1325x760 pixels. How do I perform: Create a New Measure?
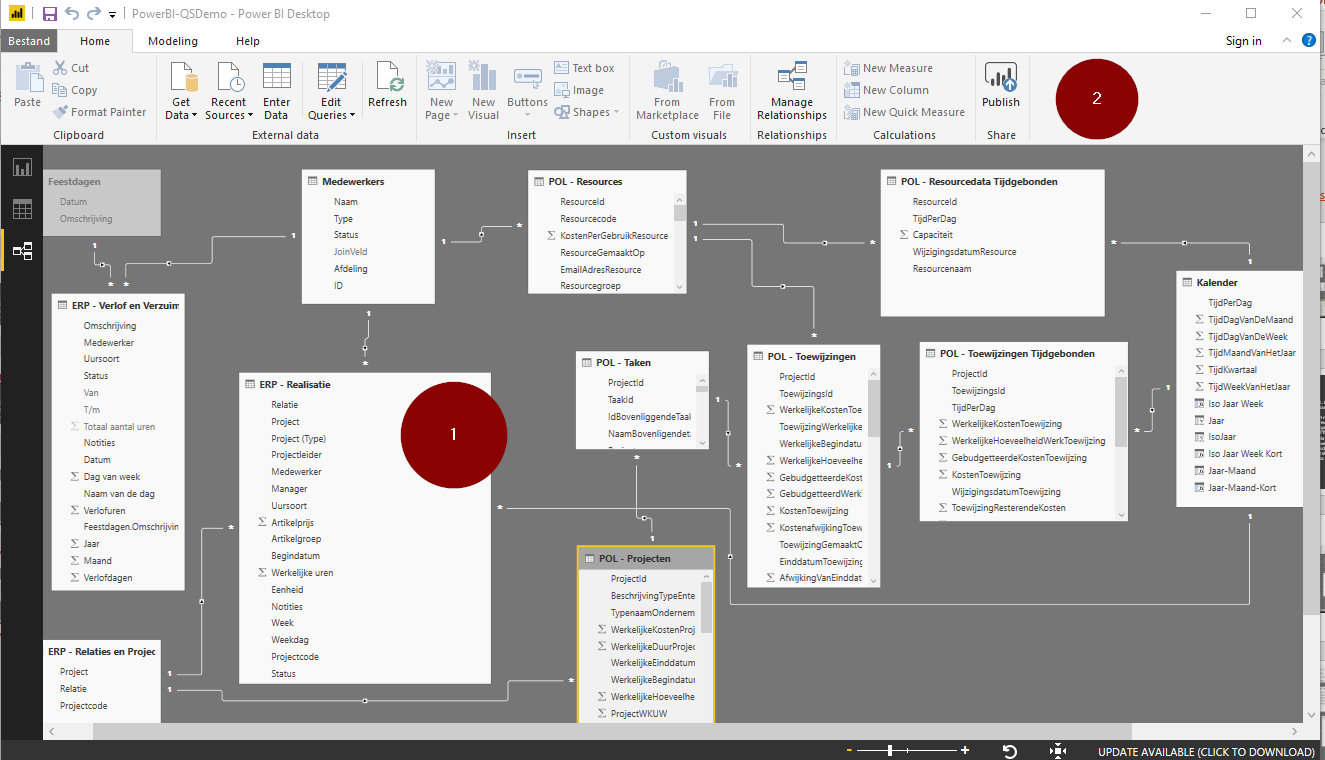[889, 68]
